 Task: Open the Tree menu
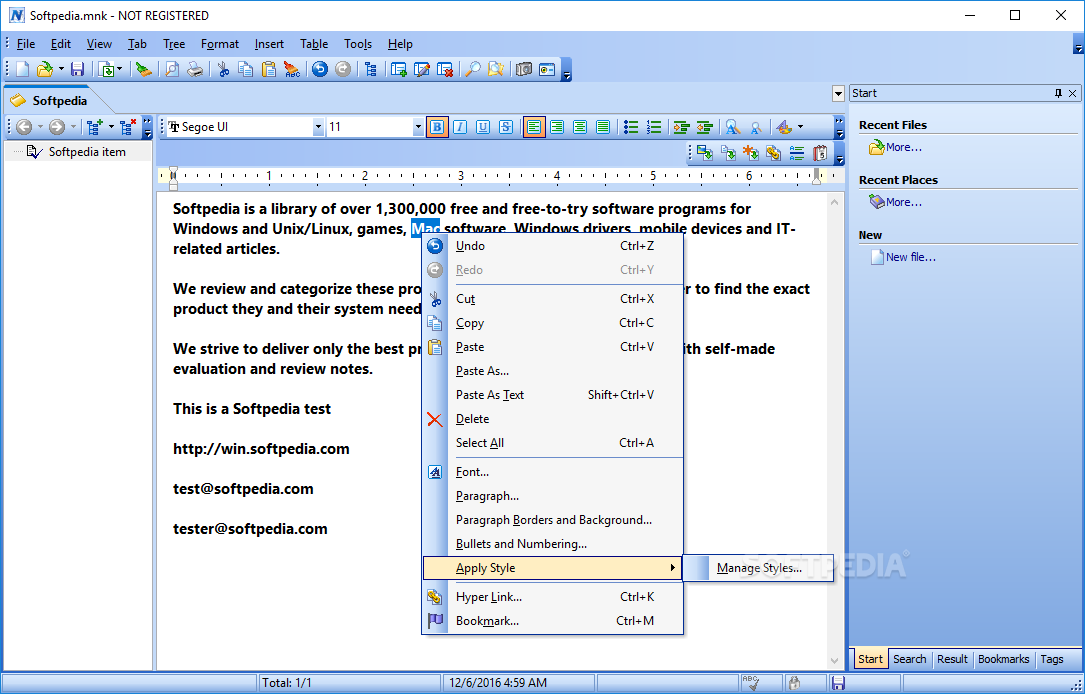pos(174,44)
